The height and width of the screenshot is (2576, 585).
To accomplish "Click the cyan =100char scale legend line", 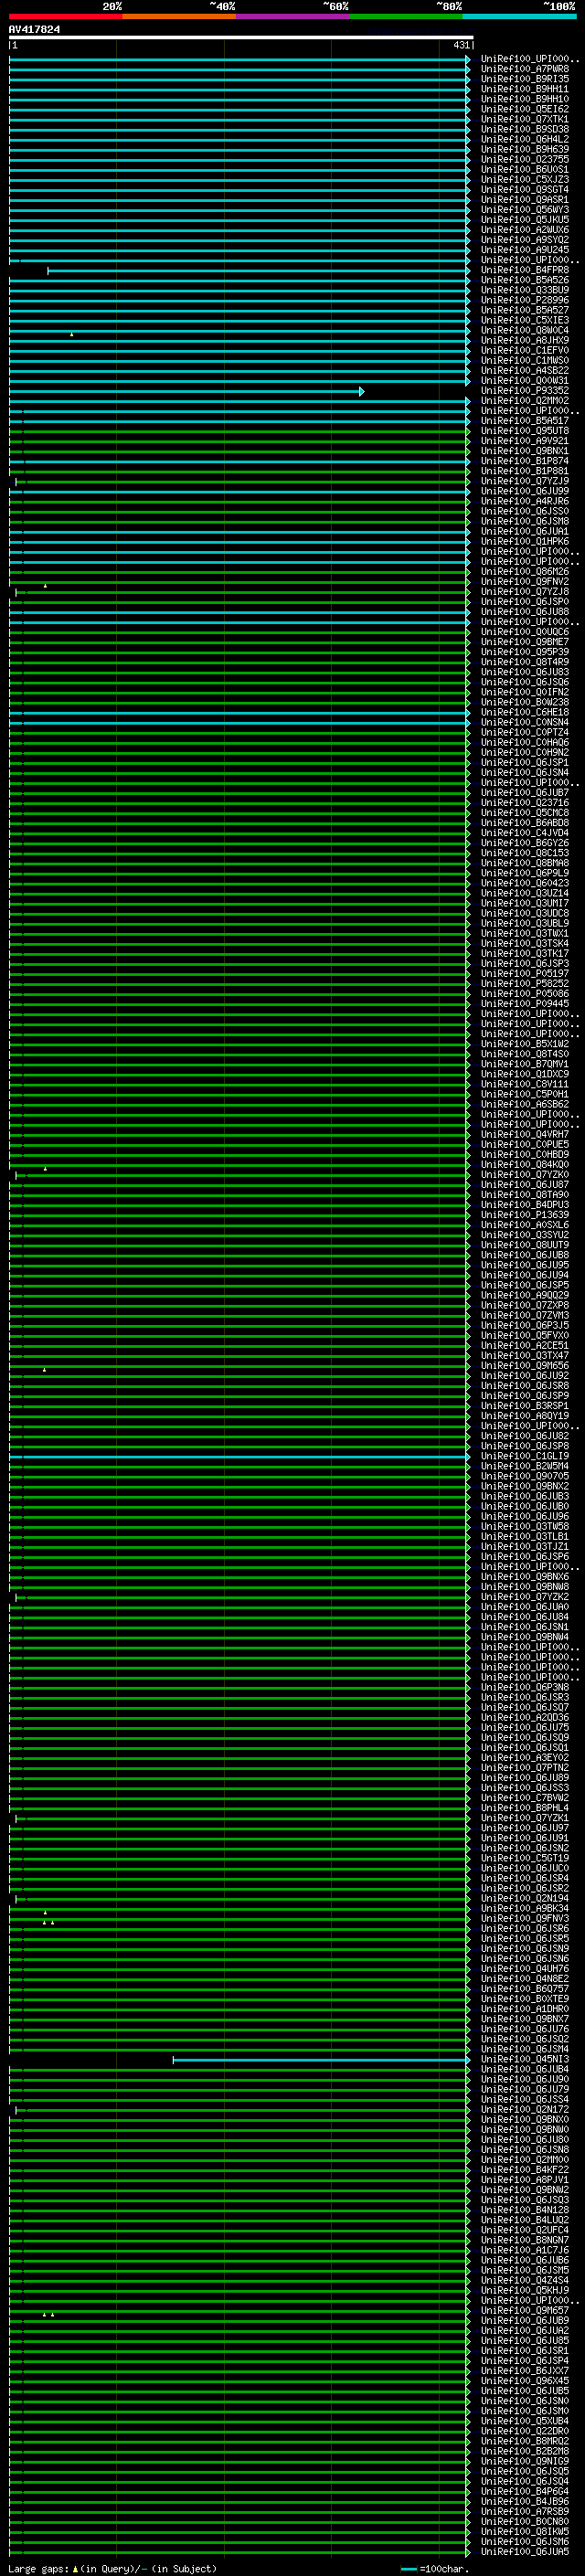I will (408, 2570).
